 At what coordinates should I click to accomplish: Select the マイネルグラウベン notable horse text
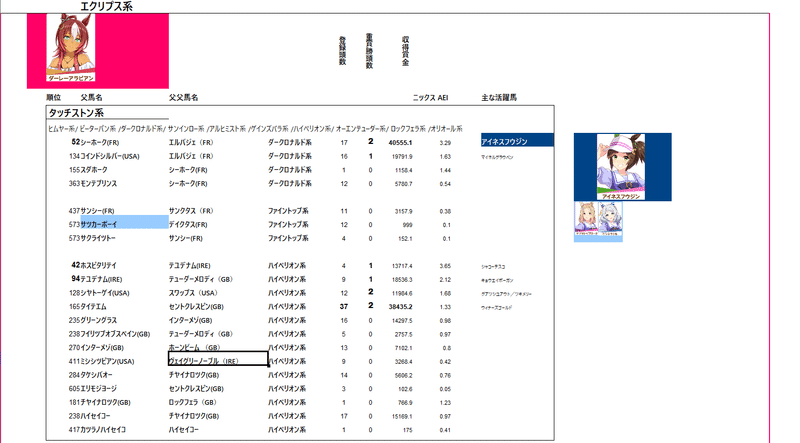pos(497,157)
